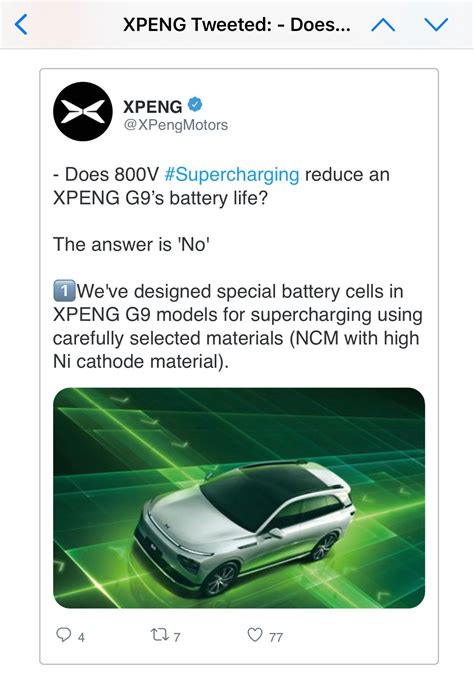
Task: Click the reply count 4
Action: 81,637
